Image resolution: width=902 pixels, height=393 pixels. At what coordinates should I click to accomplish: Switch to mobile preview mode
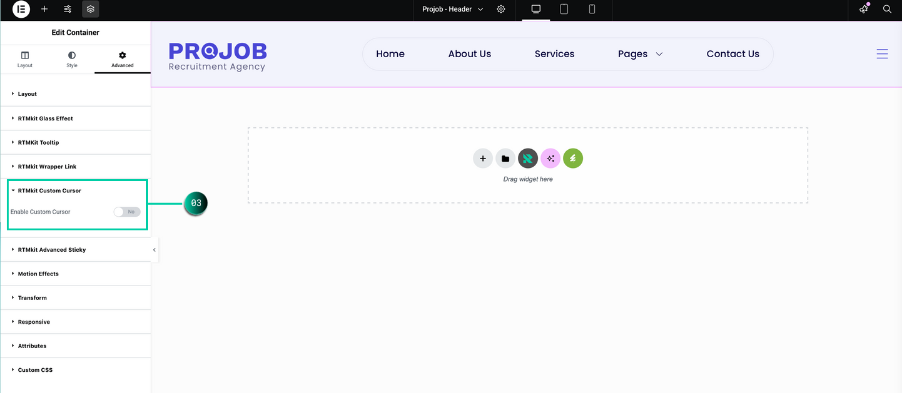[592, 9]
